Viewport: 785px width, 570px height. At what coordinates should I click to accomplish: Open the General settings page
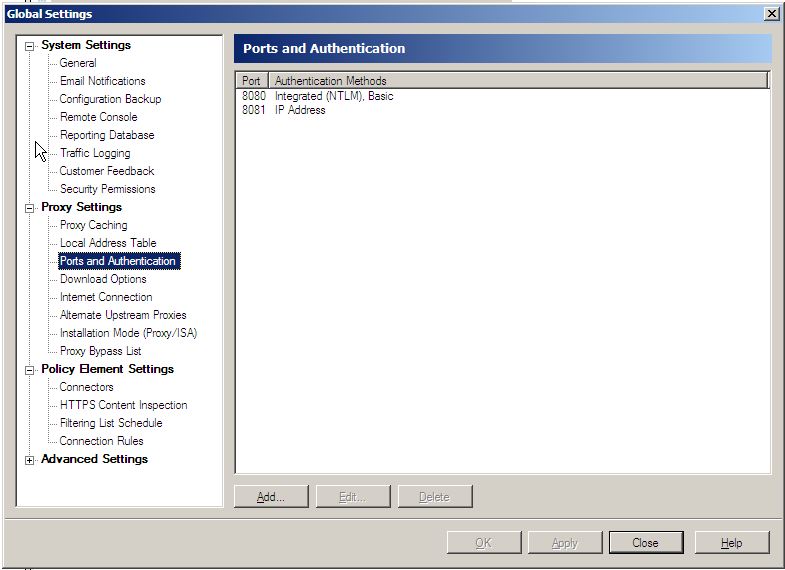click(78, 63)
